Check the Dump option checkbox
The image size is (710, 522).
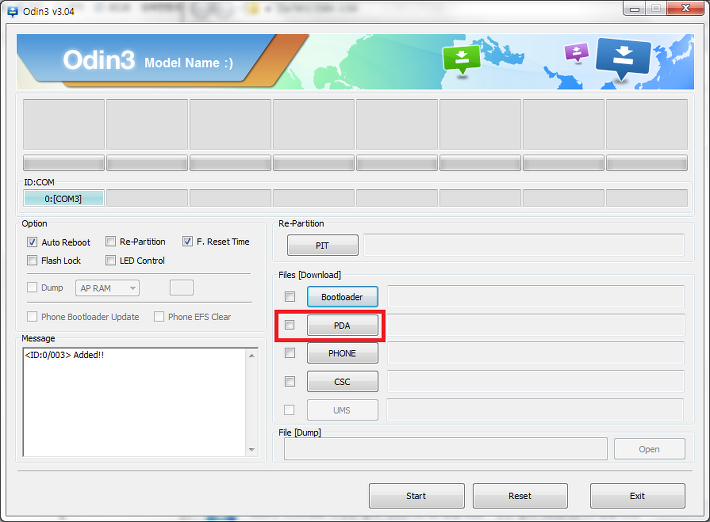[x=32, y=287]
